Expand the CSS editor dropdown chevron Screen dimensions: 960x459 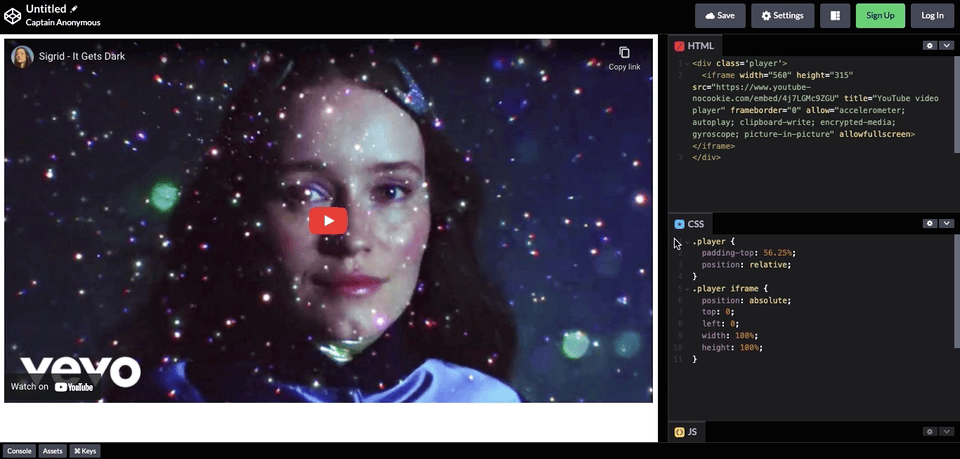(947, 223)
